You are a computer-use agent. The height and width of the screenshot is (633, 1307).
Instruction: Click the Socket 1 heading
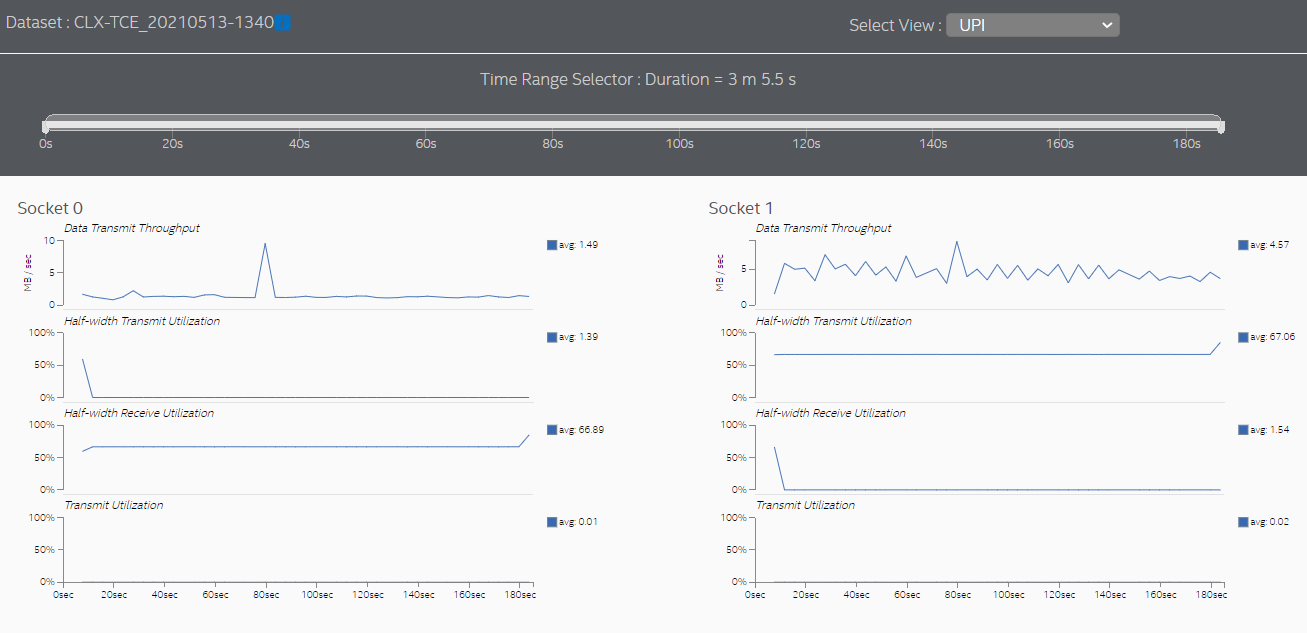(741, 208)
